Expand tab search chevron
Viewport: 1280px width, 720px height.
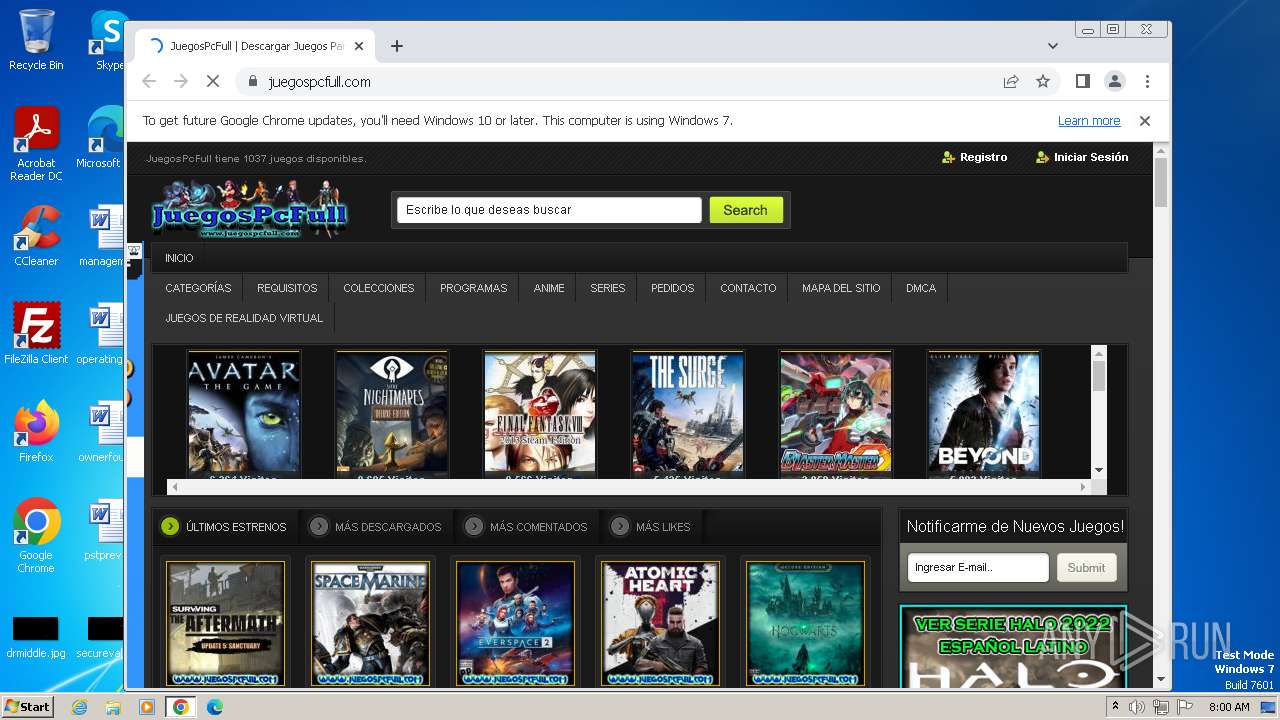tap(1052, 46)
